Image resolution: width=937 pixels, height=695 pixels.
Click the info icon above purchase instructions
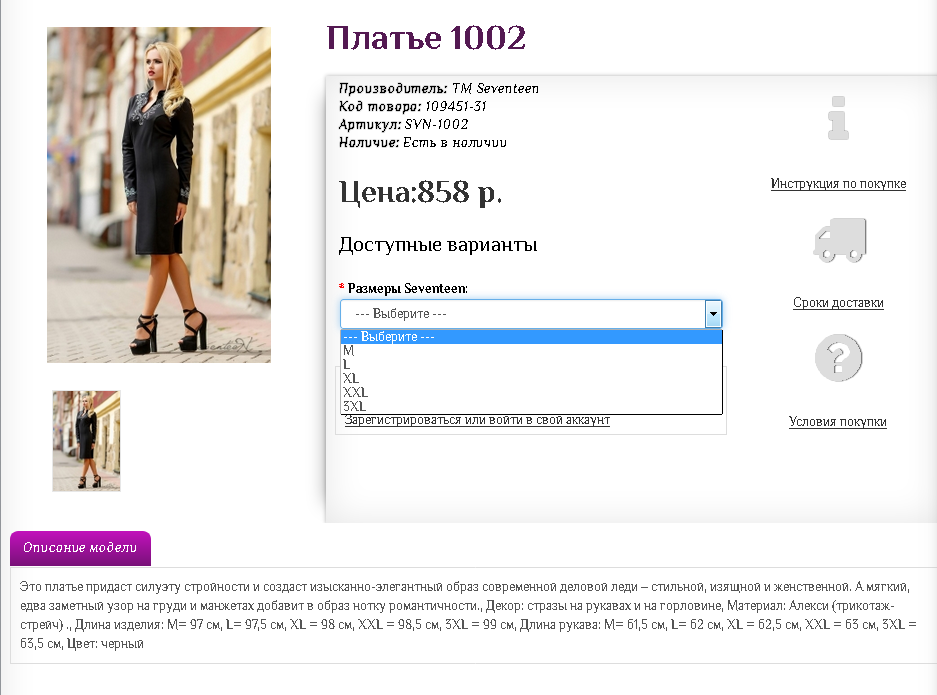(x=838, y=118)
